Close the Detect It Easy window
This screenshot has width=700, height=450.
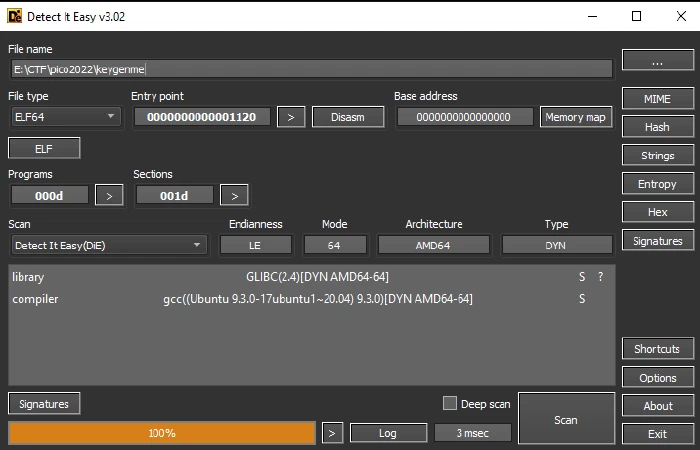(x=681, y=17)
